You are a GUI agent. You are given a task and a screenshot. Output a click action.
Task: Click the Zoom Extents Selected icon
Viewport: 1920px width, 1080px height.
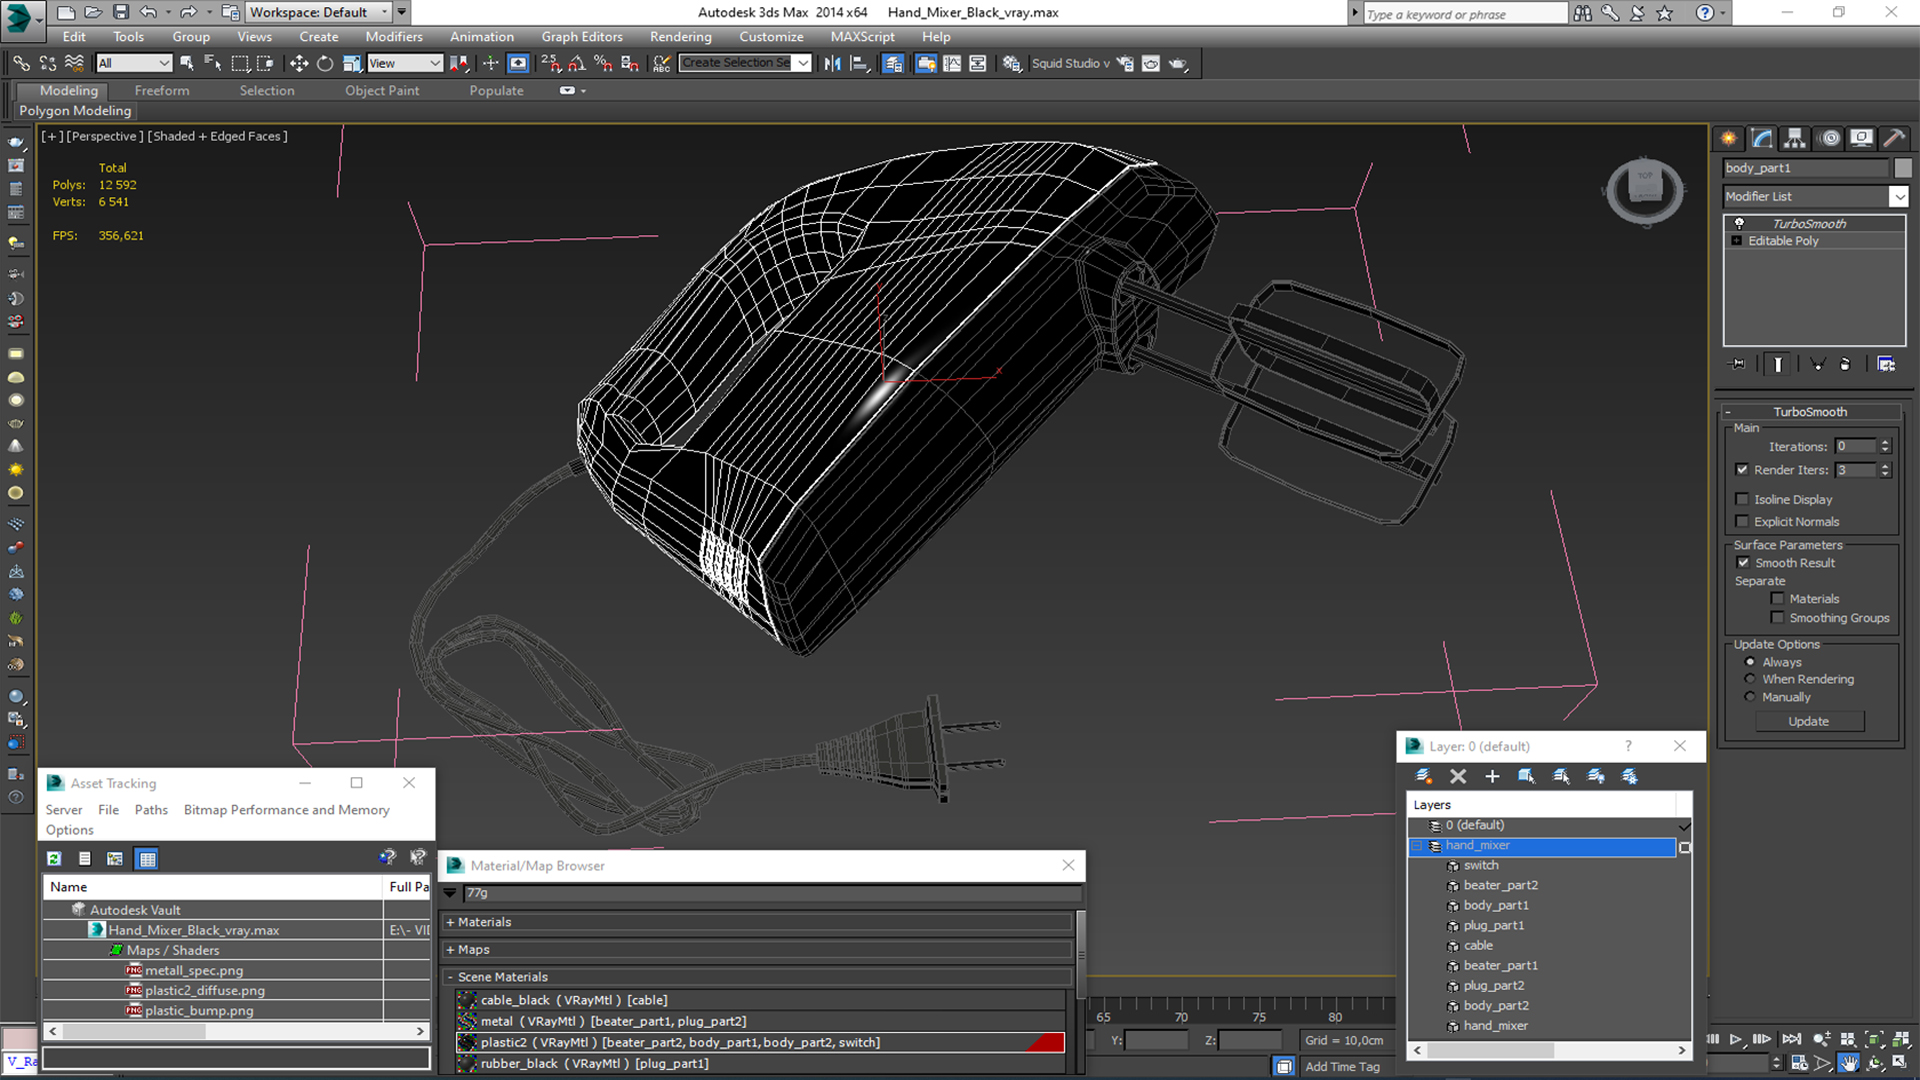[1875, 1040]
